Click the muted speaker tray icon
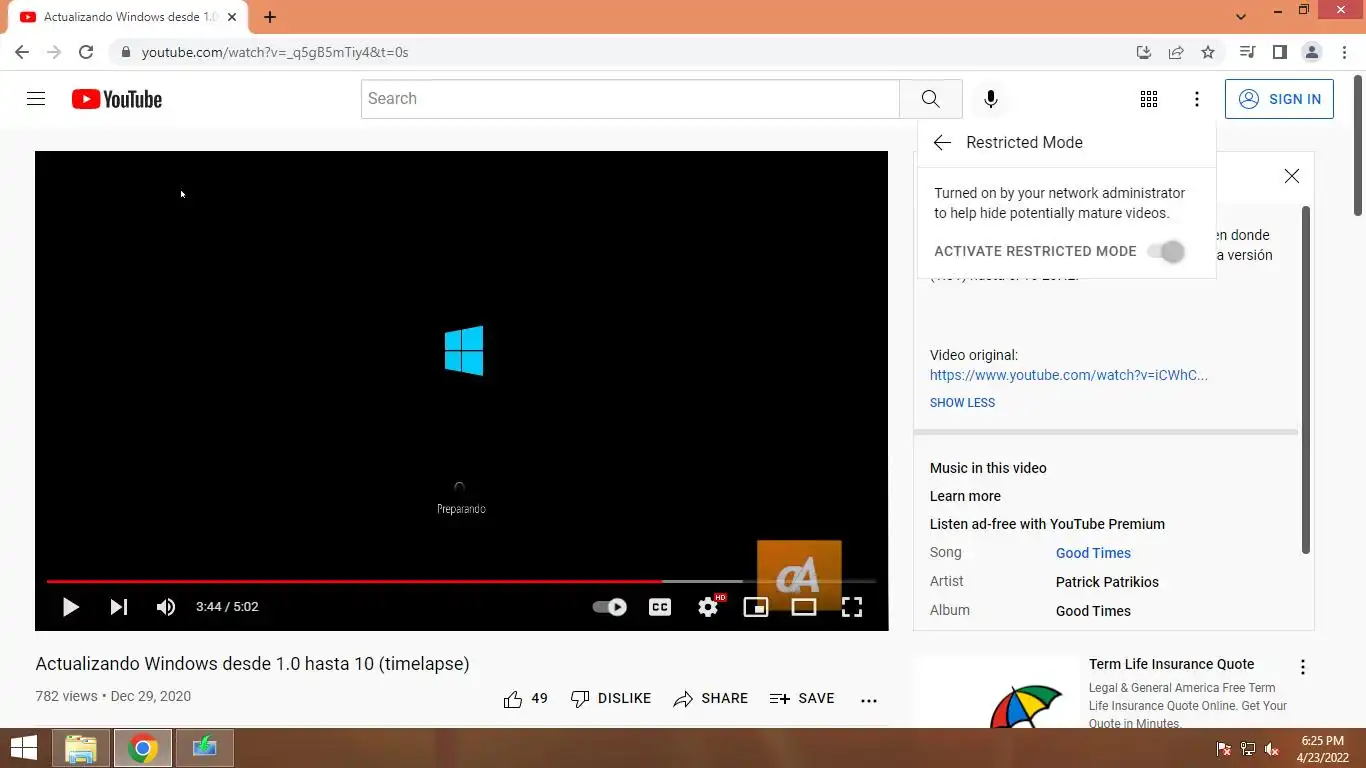The width and height of the screenshot is (1366, 768). (1272, 749)
